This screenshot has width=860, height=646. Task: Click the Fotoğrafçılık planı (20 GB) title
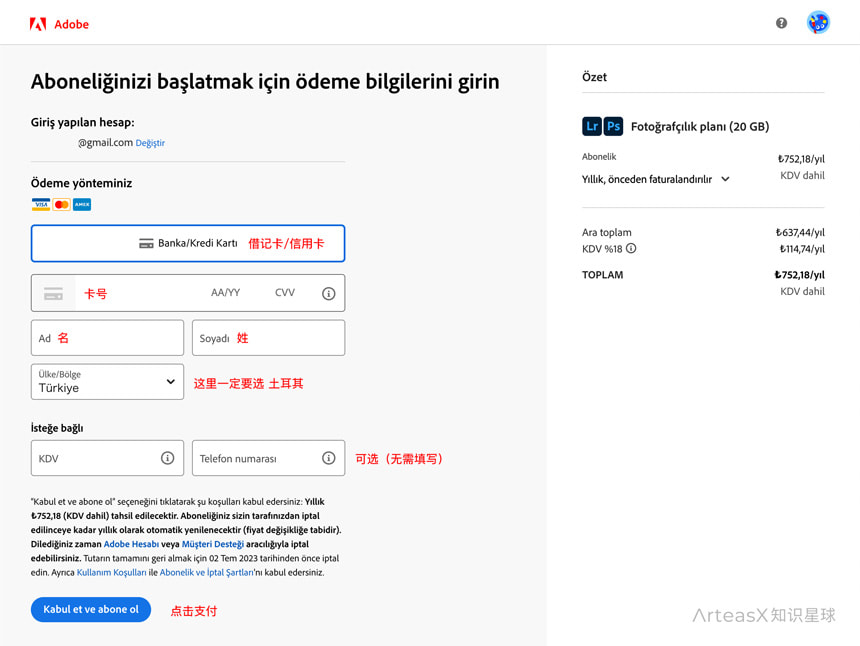click(x=700, y=127)
